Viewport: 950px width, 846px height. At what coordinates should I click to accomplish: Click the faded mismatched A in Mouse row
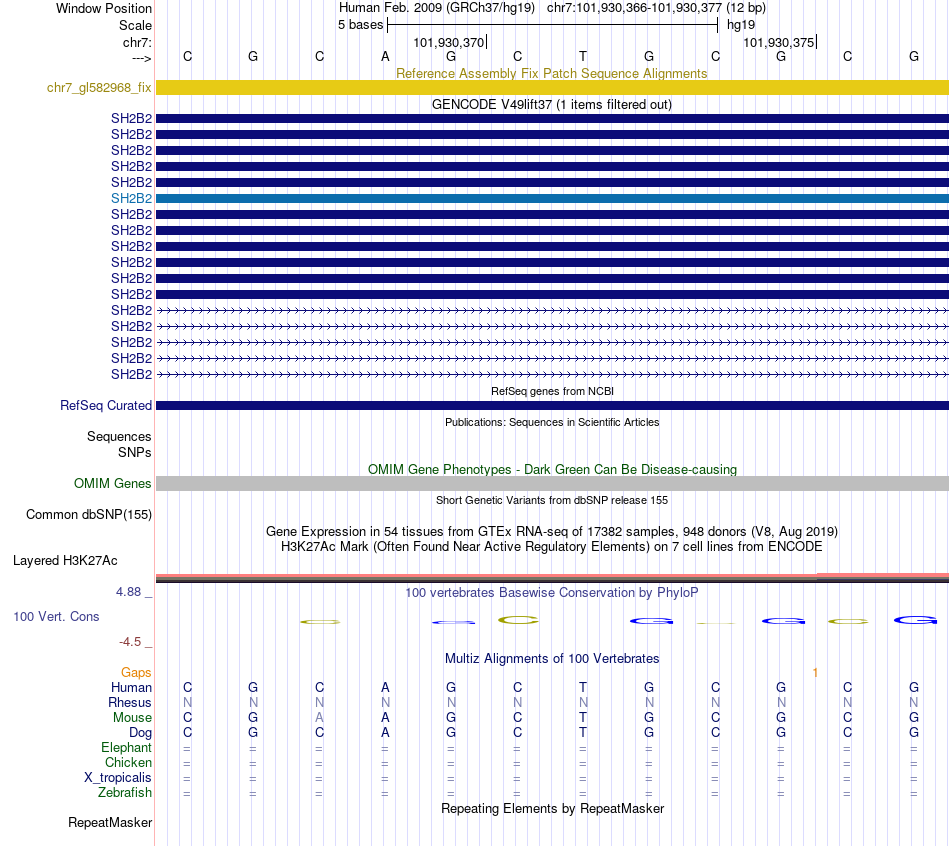pos(319,718)
